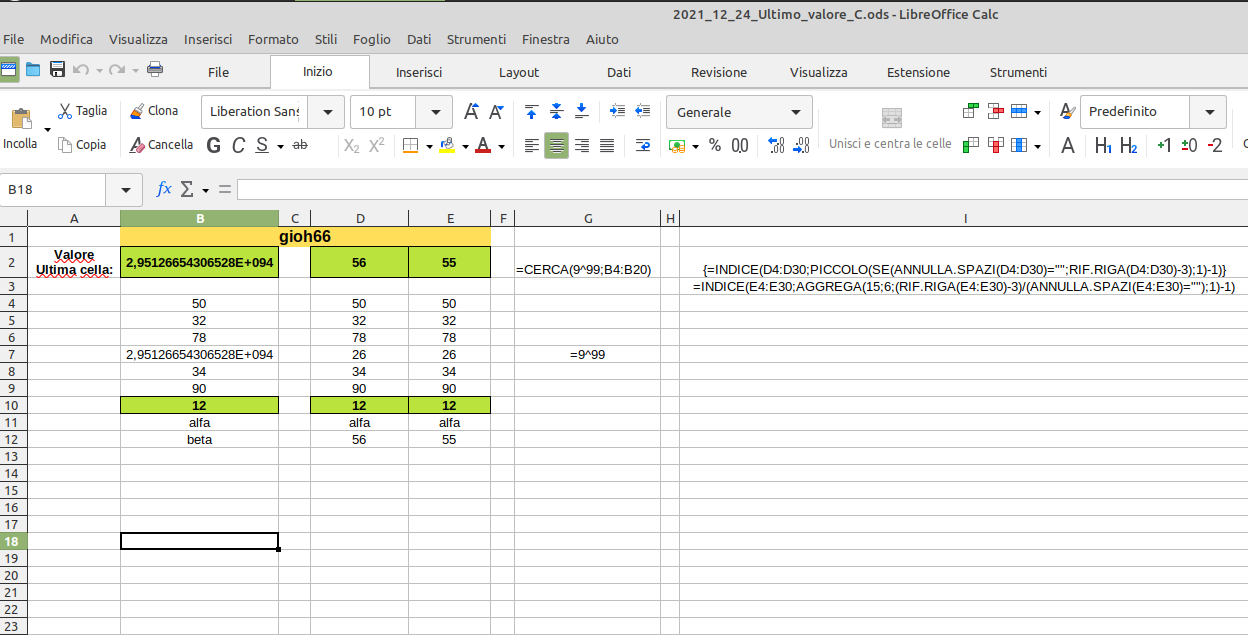Click the Print icon in quick toolbar

coord(155,70)
